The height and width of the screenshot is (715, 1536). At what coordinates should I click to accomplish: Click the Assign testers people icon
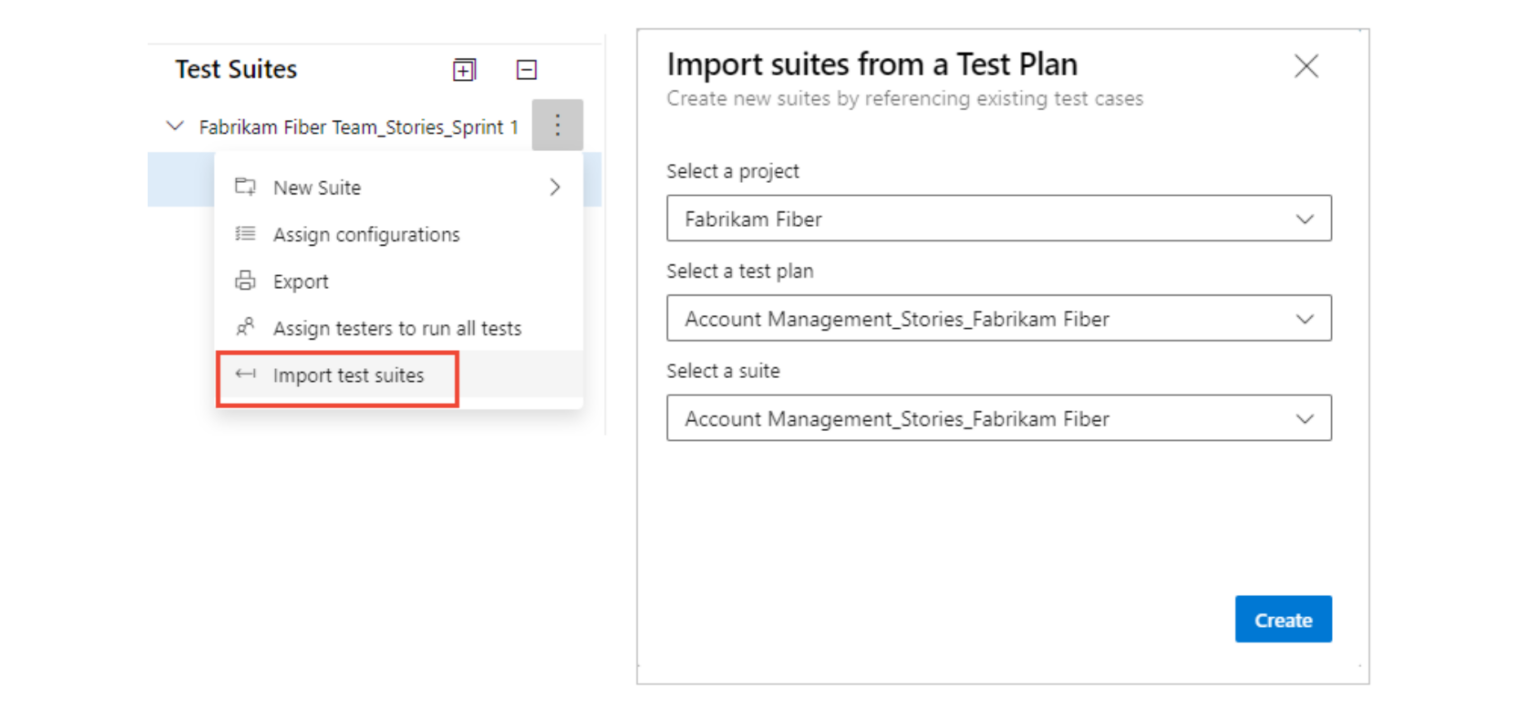coord(245,328)
